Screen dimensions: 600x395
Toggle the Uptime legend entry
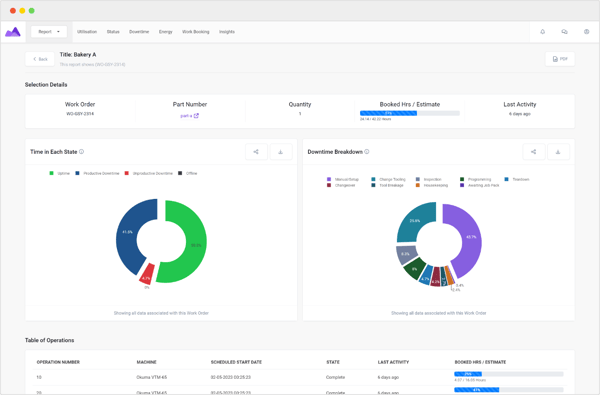60,173
